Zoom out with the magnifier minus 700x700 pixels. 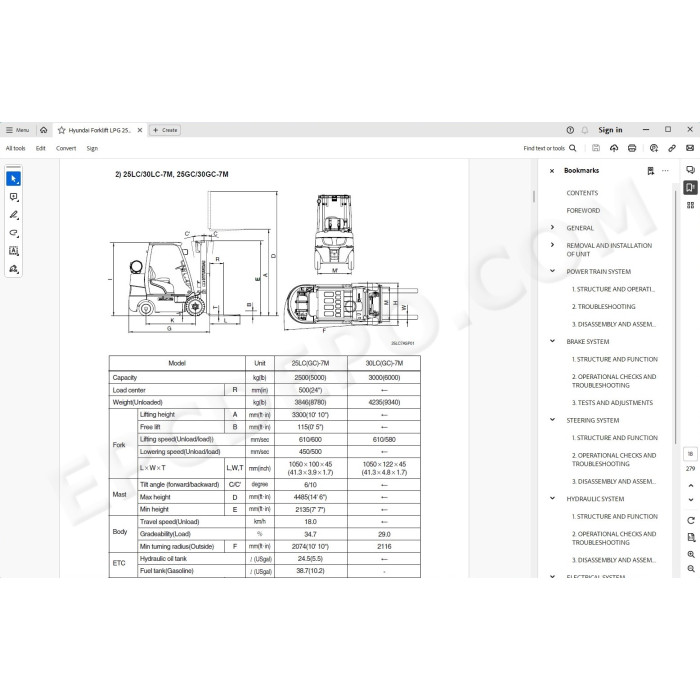[x=691, y=569]
